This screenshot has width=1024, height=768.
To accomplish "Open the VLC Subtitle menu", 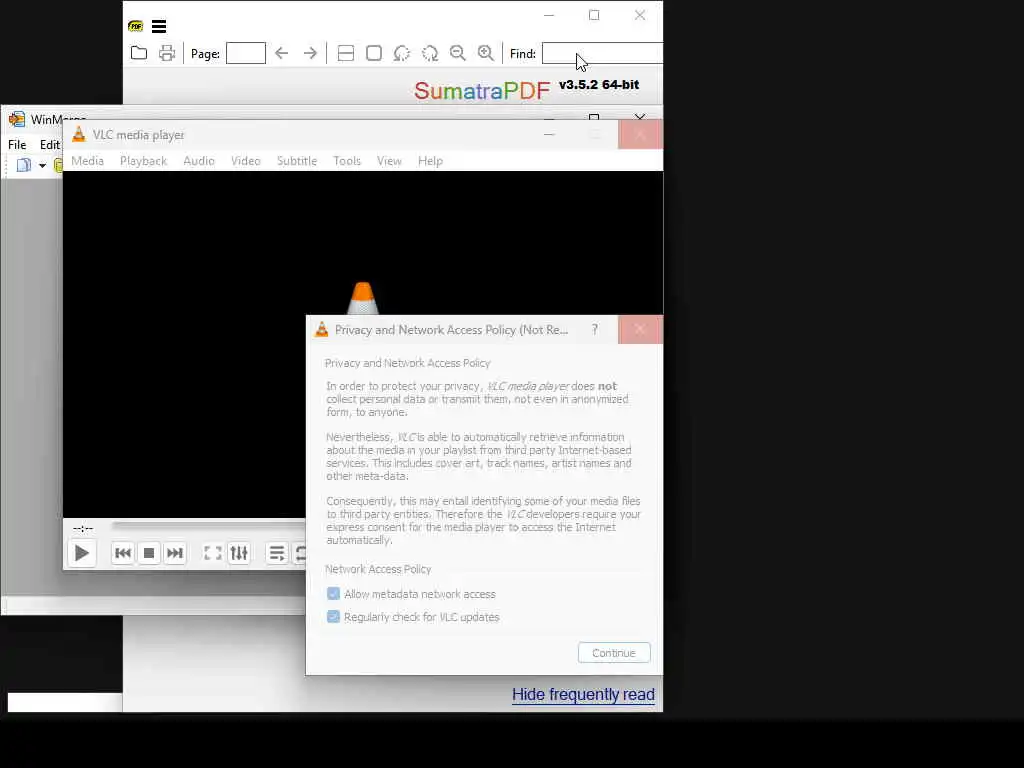I will point(297,161).
